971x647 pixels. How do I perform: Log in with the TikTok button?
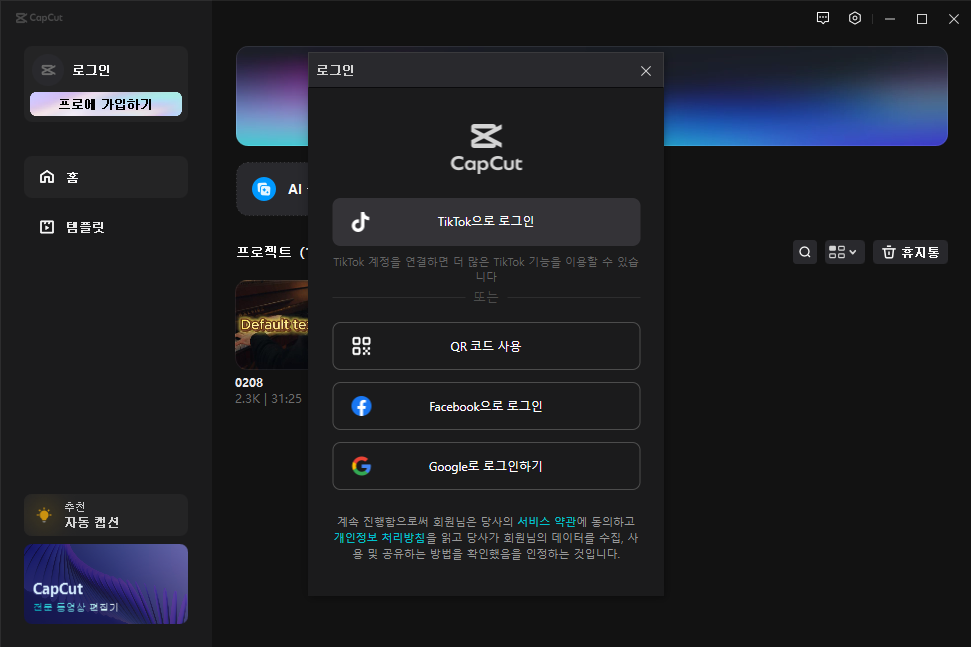[x=486, y=222]
